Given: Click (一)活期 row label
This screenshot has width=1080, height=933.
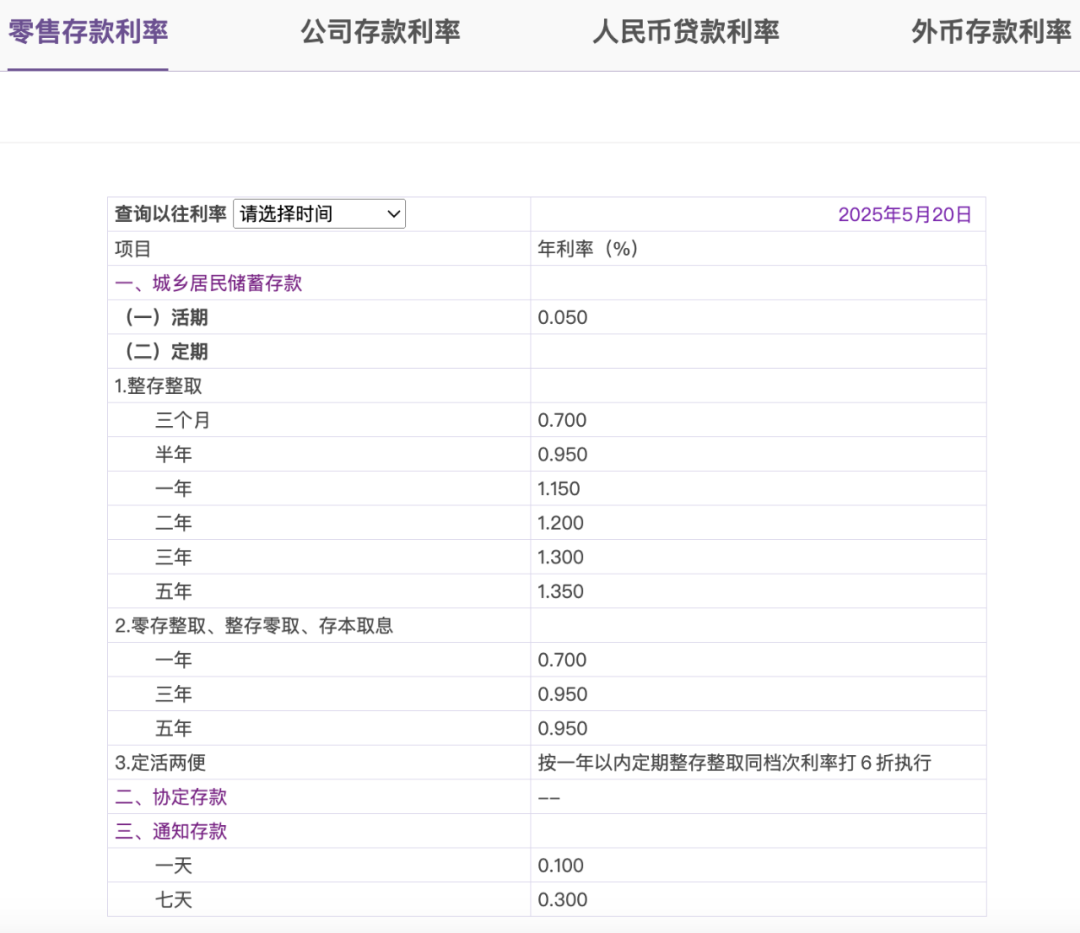Looking at the screenshot, I should (x=167, y=317).
